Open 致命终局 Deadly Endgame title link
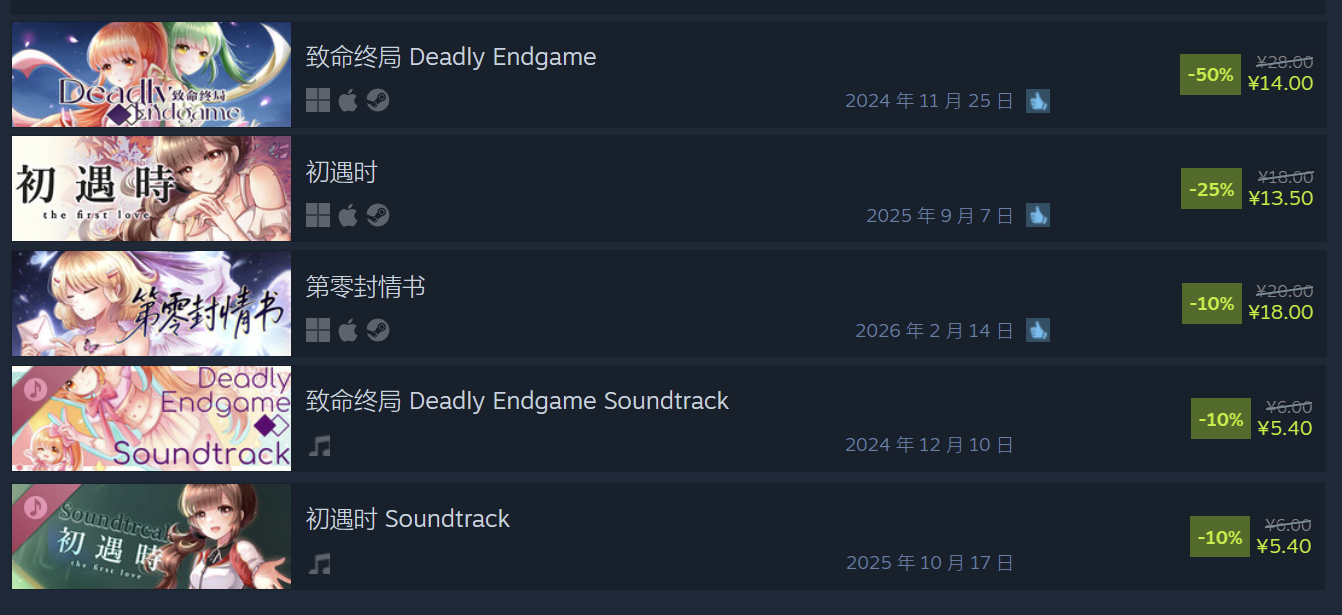 pos(451,57)
